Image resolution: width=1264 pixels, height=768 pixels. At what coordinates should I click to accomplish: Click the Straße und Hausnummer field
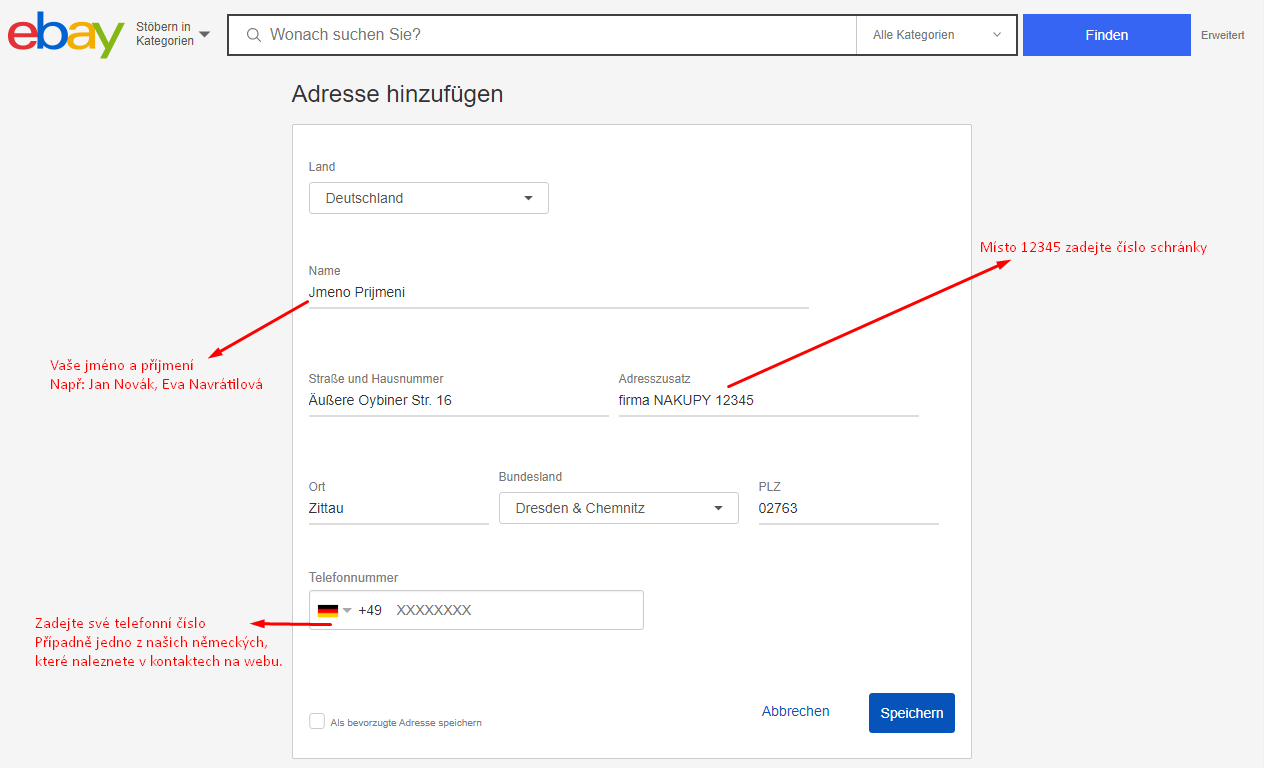(x=459, y=401)
